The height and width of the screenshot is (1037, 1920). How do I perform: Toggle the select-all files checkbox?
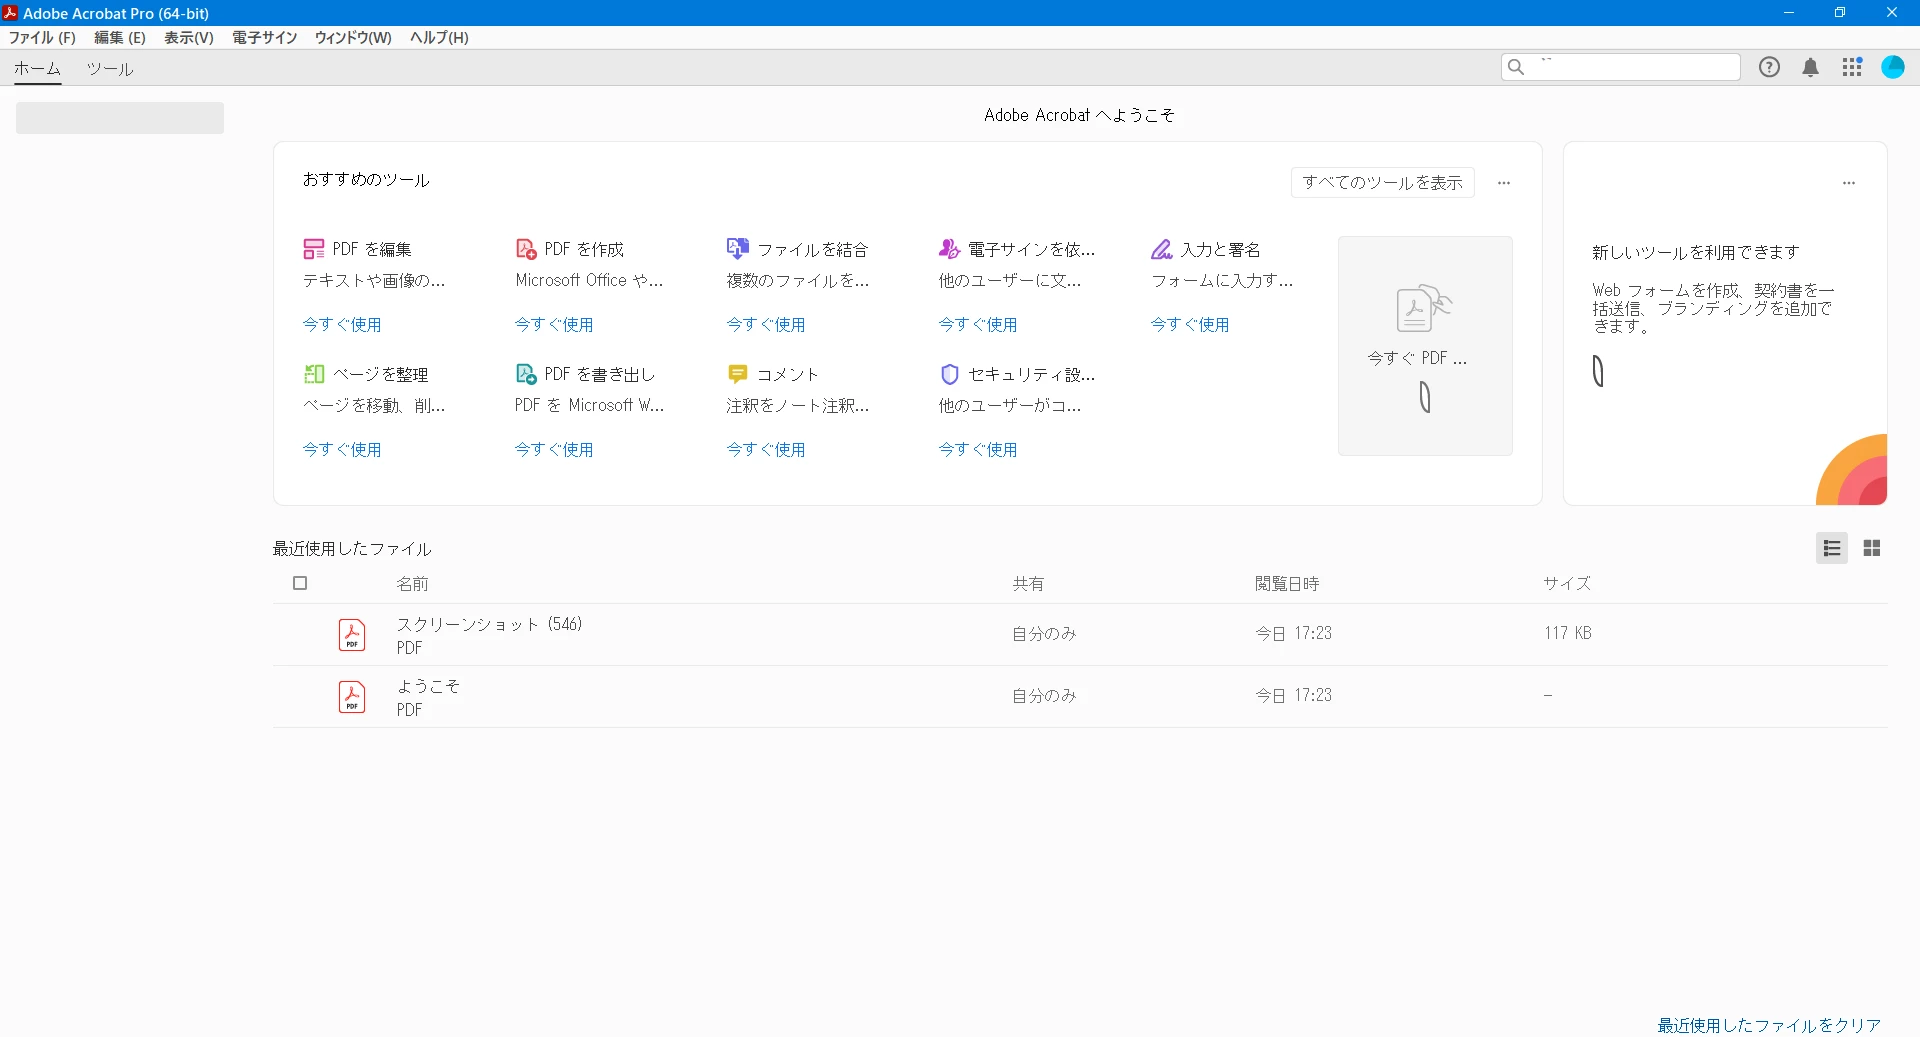pos(300,583)
